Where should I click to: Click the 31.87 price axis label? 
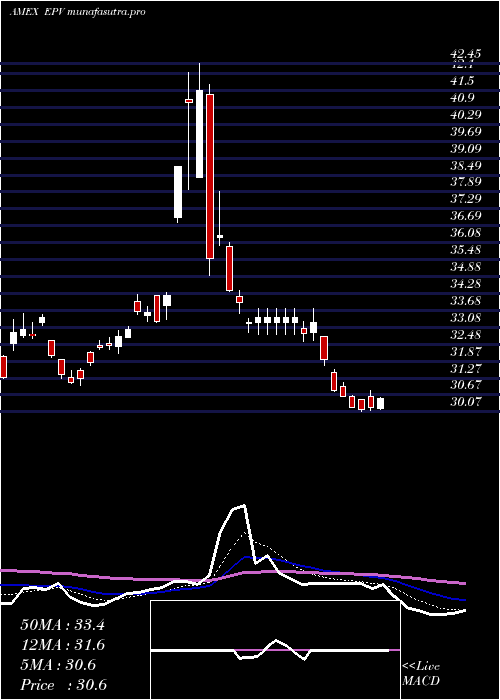pyautogui.click(x=466, y=352)
